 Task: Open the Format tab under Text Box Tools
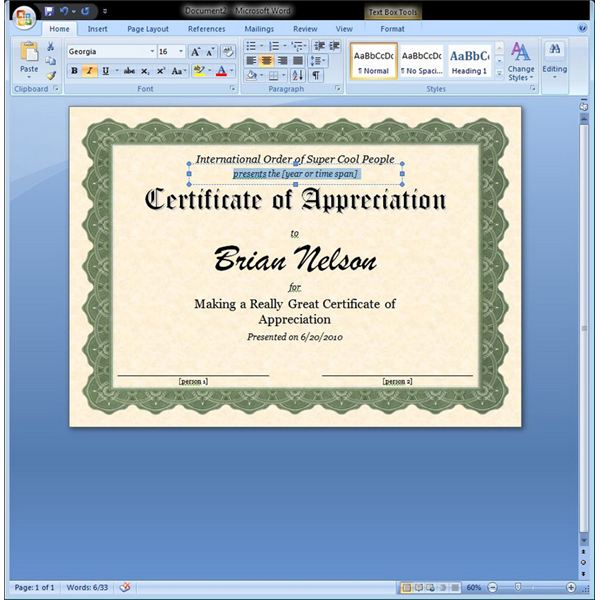[x=392, y=29]
